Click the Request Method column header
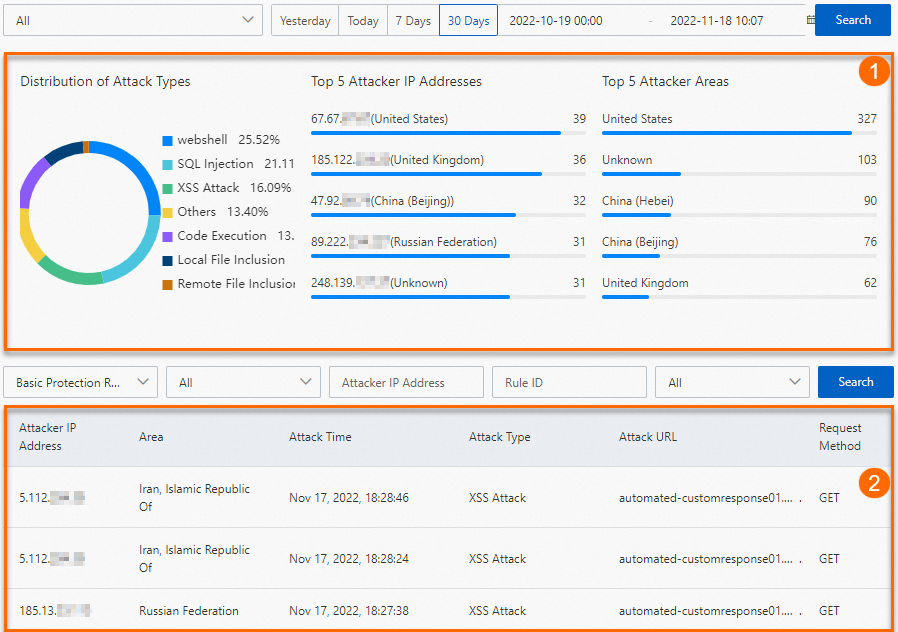 [840, 437]
